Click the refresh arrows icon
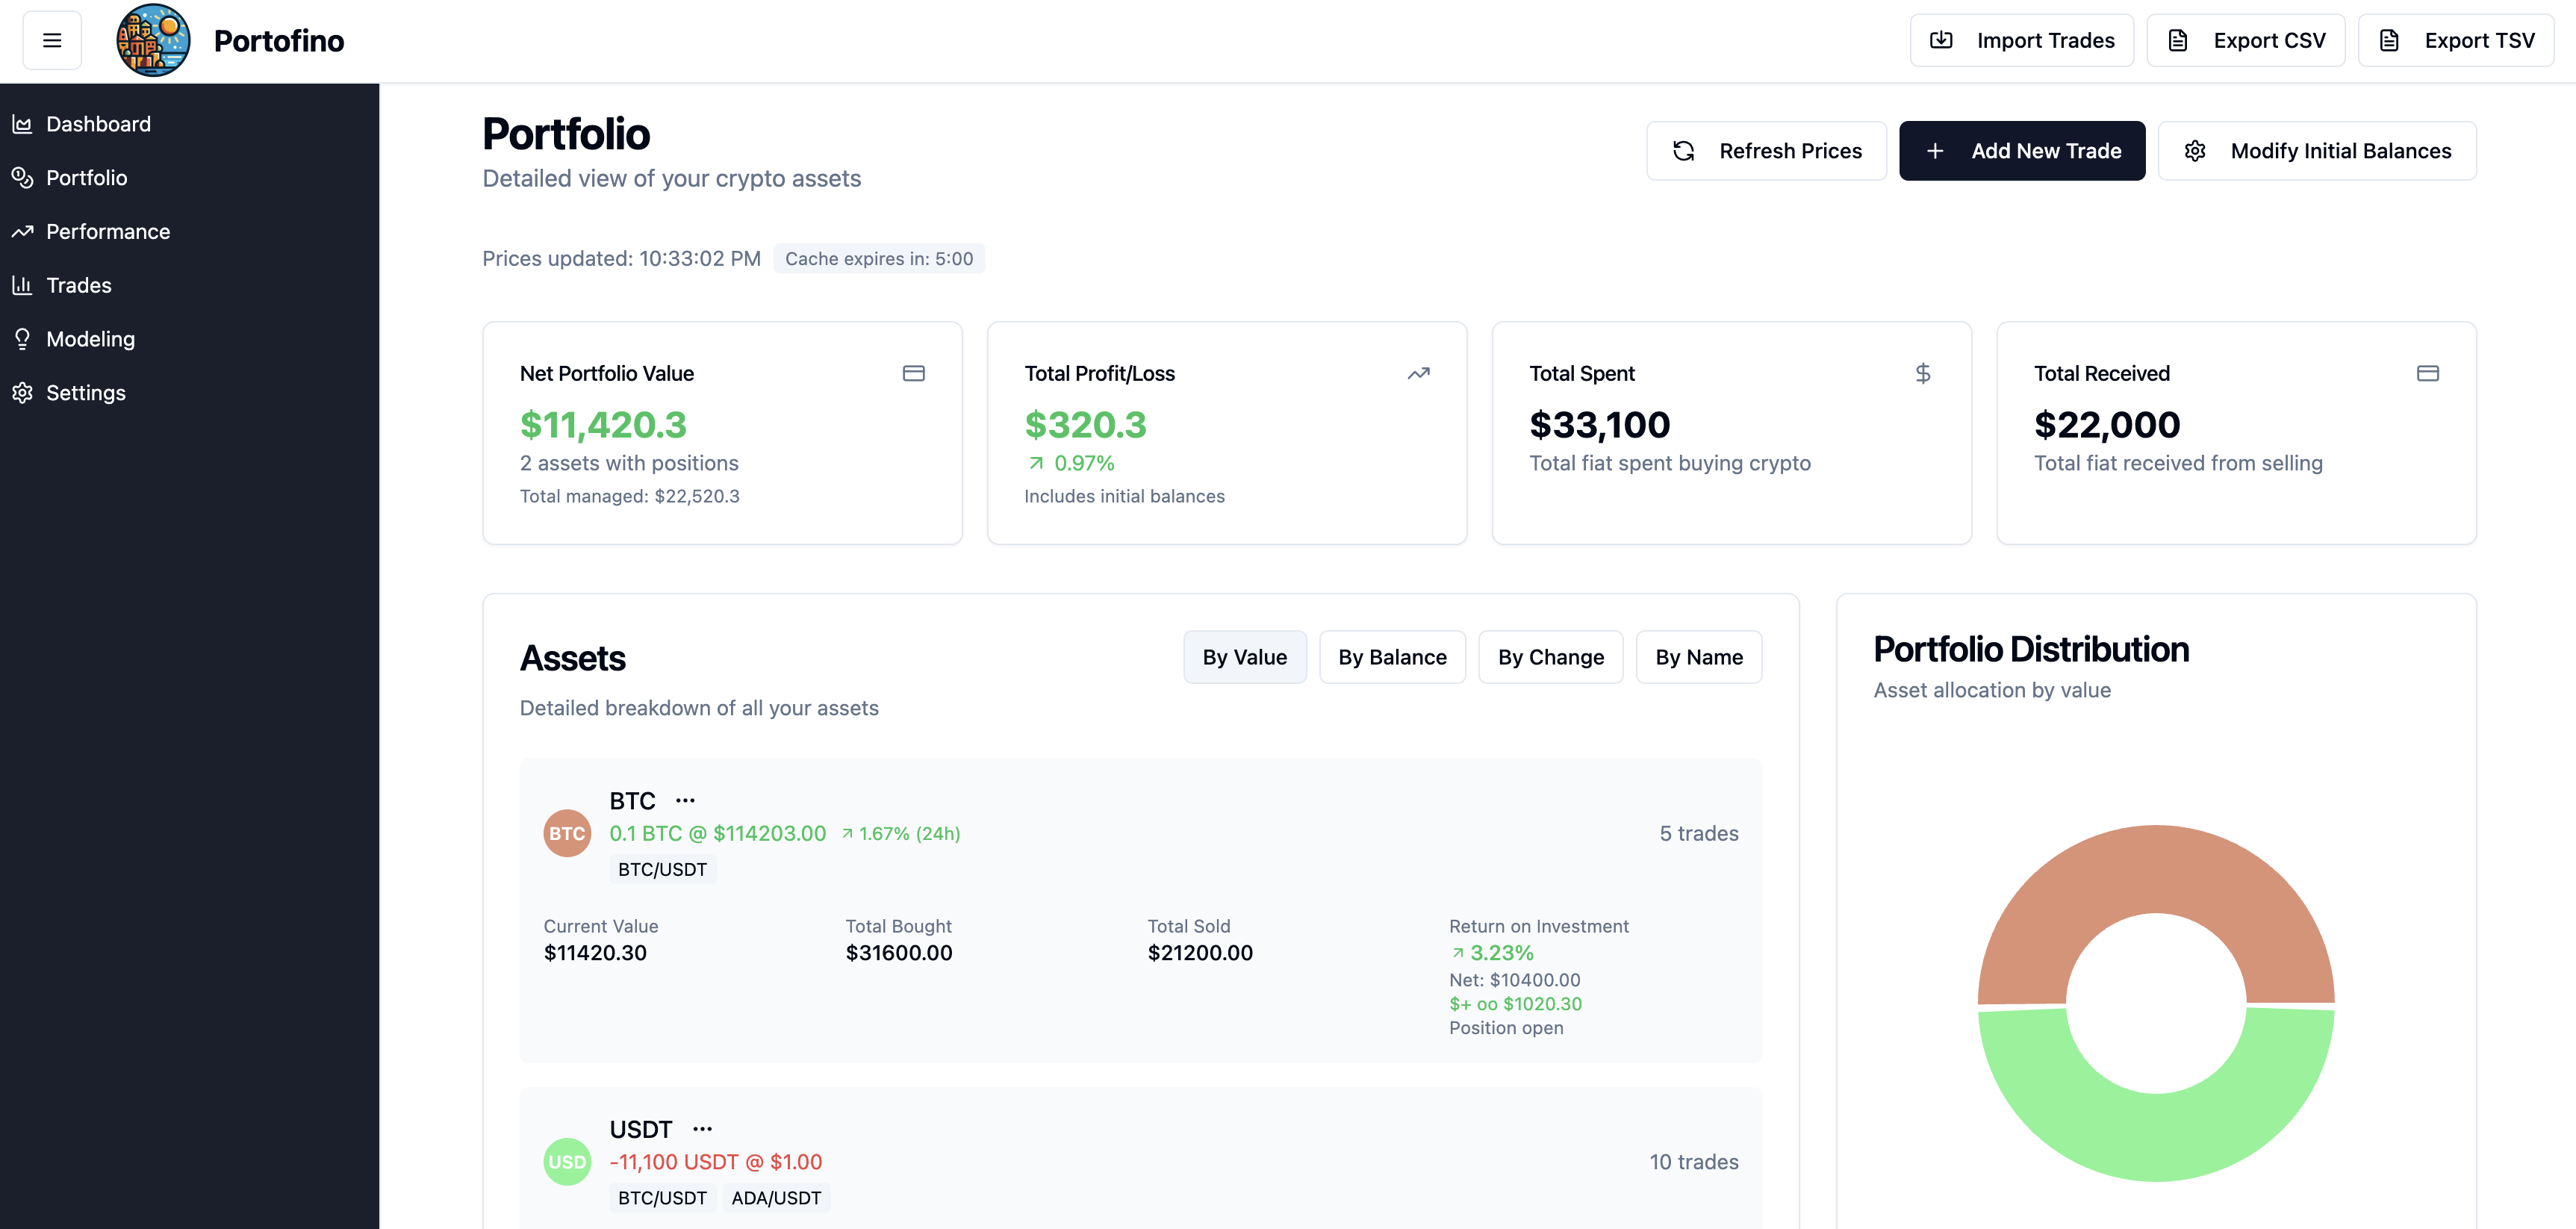The height and width of the screenshot is (1229, 2576). click(1683, 151)
